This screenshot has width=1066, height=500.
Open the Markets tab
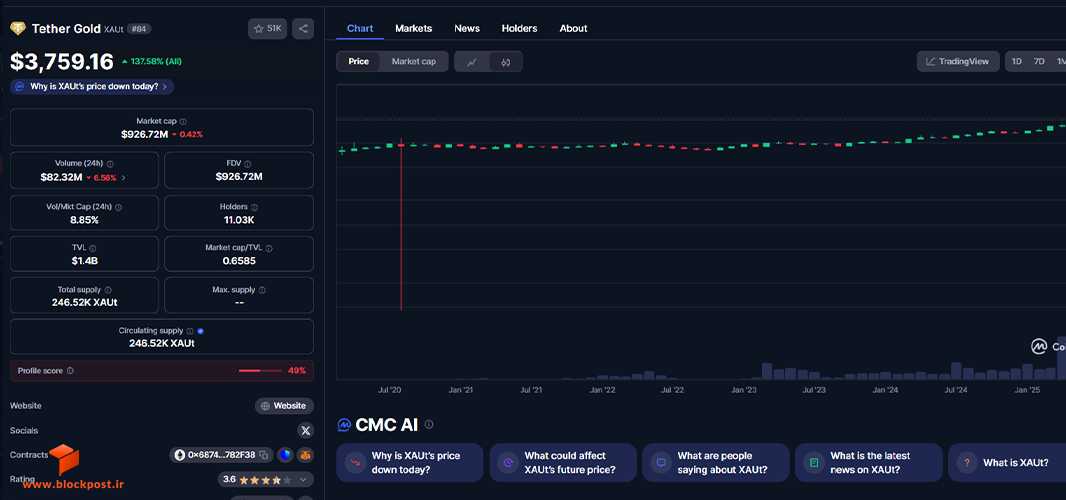[x=413, y=29]
